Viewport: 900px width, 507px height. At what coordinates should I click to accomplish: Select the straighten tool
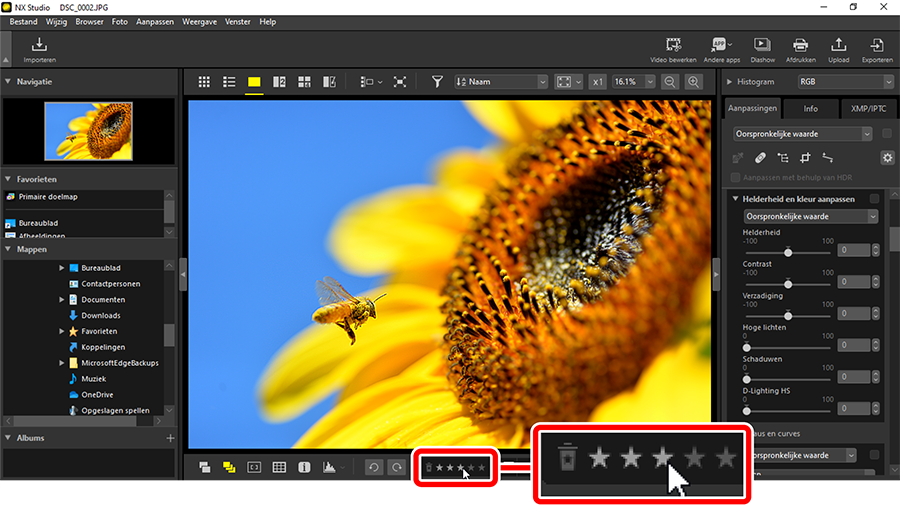(827, 157)
